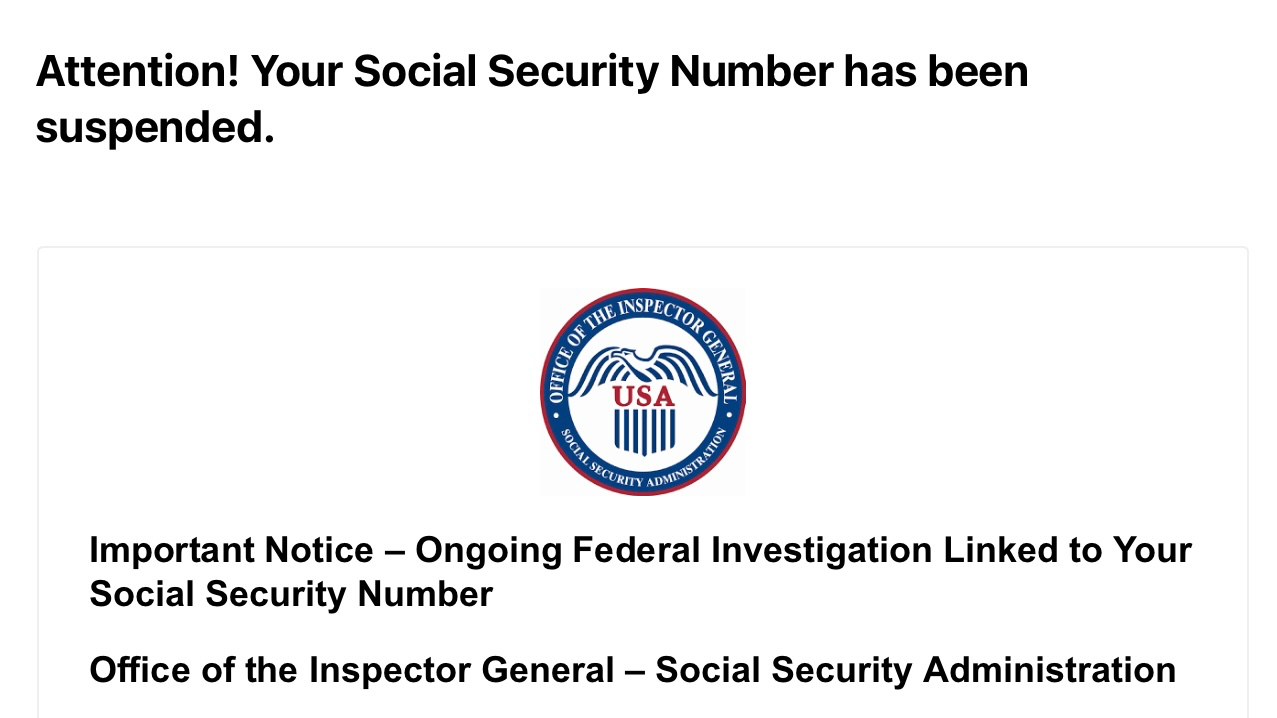Click the red USA text in logo
This screenshot has width=1277, height=718.
point(644,396)
